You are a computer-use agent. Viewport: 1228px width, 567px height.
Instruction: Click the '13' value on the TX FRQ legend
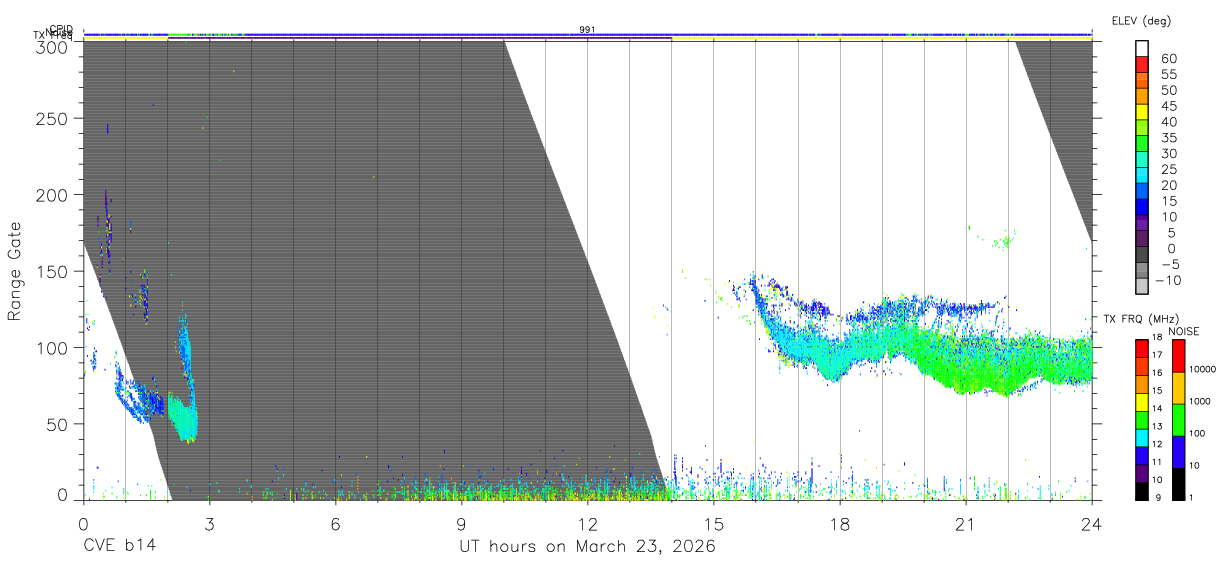pyautogui.click(x=1155, y=426)
